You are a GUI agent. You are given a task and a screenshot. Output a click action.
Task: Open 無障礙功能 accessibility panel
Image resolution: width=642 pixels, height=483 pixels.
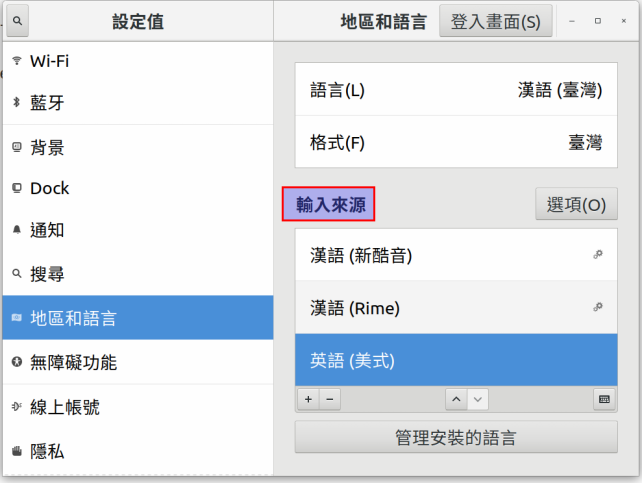138,362
